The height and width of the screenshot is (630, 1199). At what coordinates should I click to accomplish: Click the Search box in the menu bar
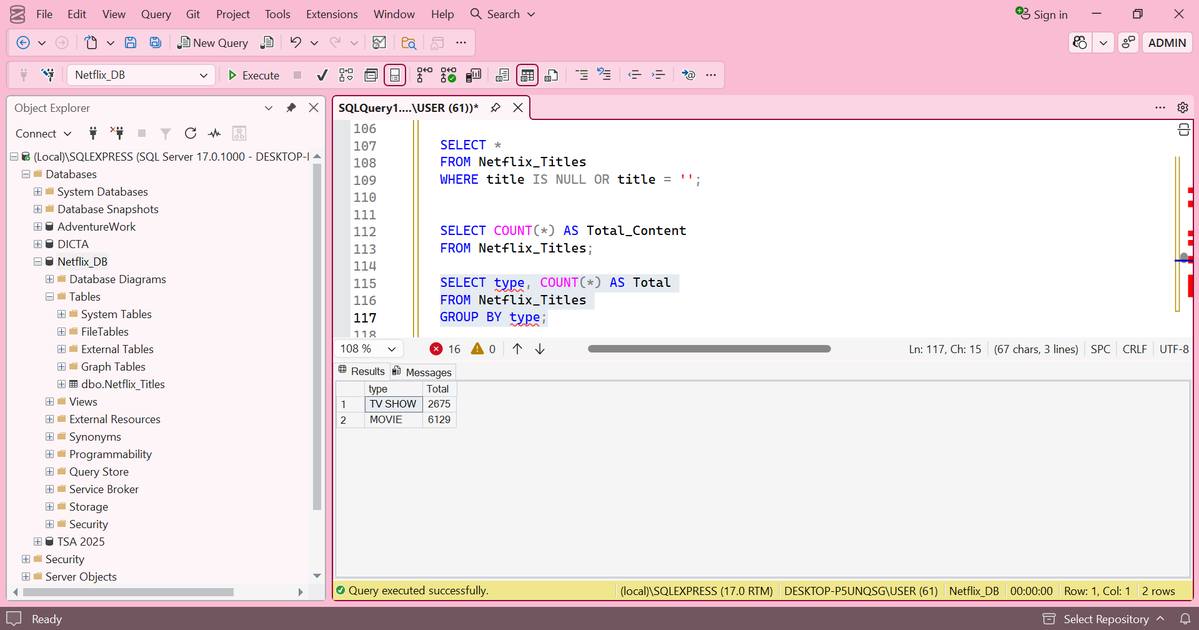point(502,14)
